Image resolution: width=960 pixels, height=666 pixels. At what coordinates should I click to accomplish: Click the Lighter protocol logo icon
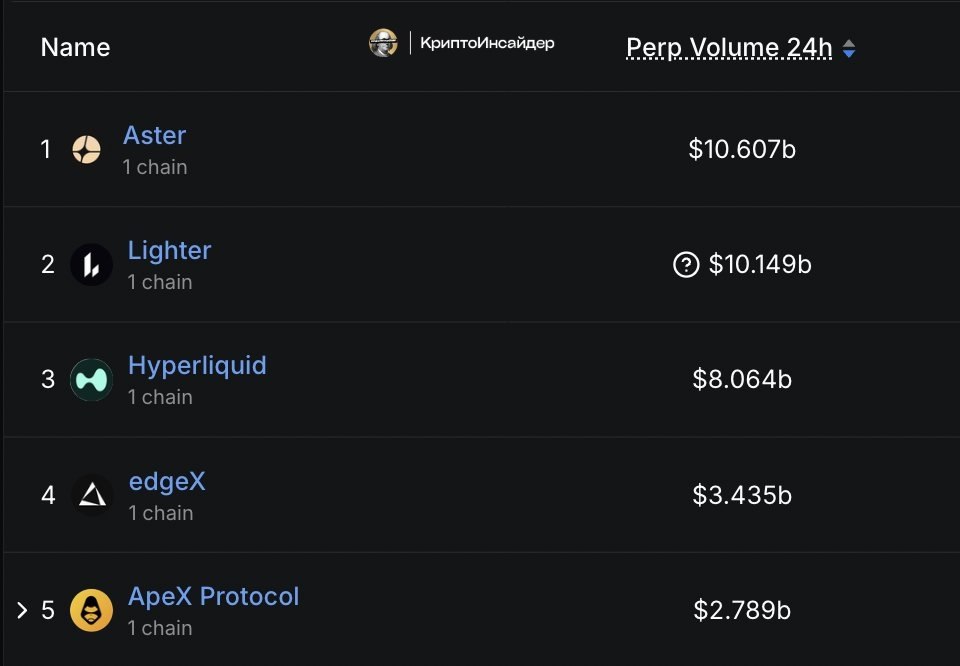tap(91, 265)
